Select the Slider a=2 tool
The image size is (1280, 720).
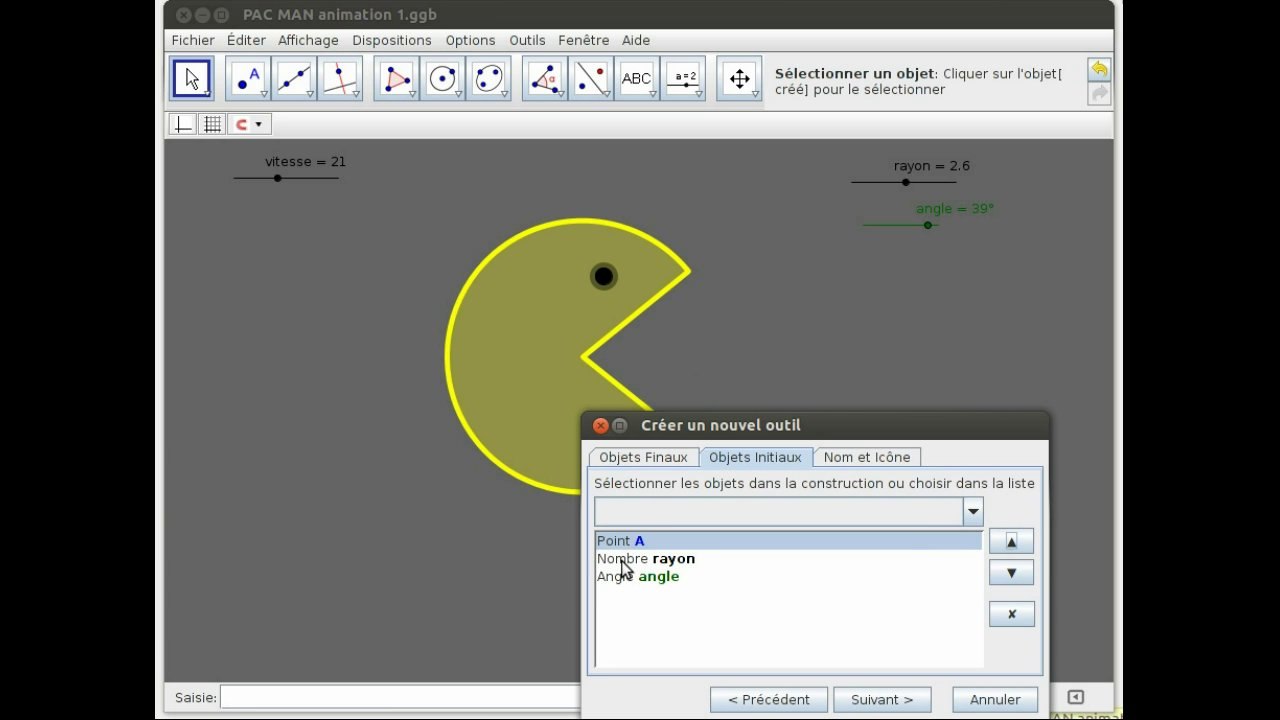tap(683, 79)
